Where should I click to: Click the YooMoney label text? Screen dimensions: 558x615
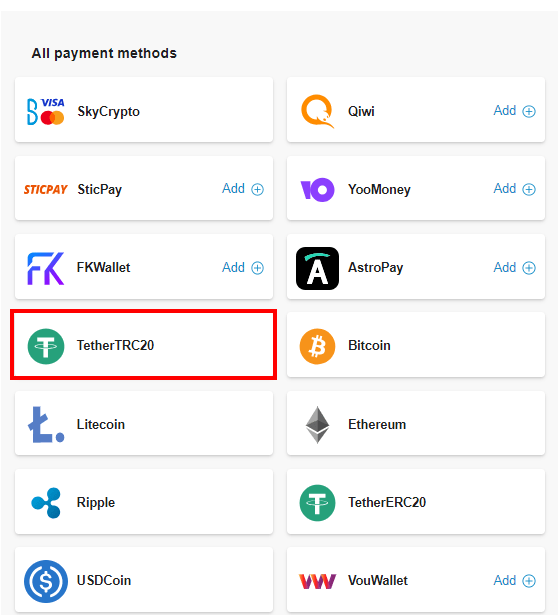pos(379,190)
